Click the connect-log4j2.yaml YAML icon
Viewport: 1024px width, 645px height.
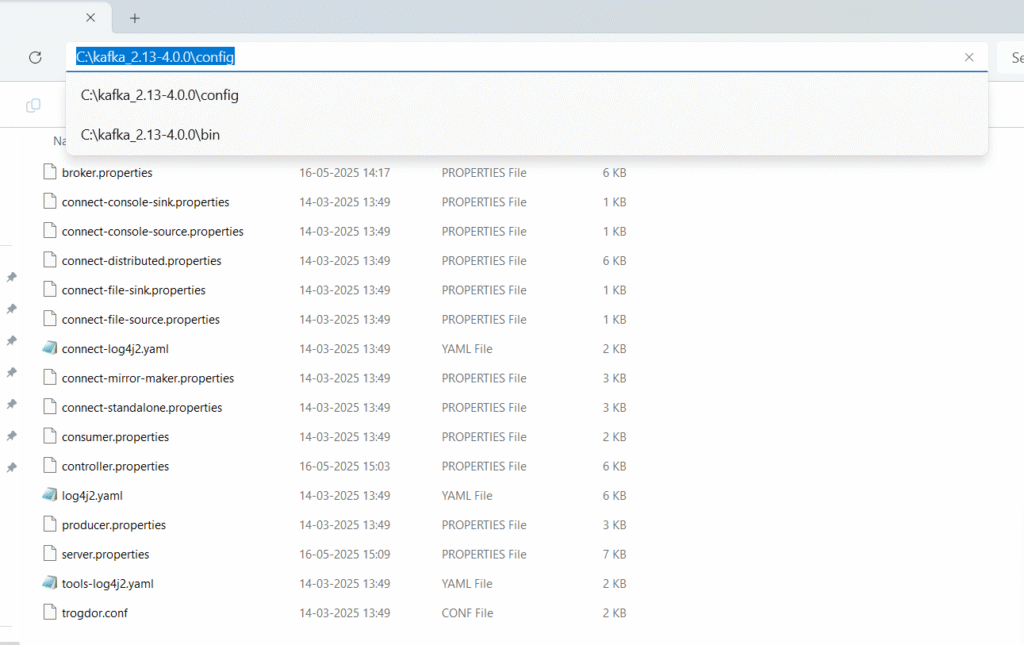coord(50,348)
